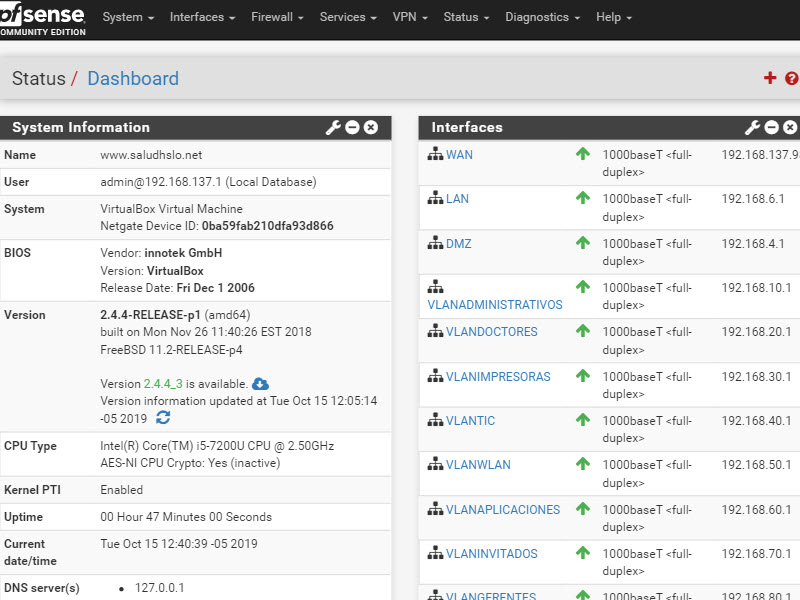Click the DNS server entry 127.0.0.1
This screenshot has width=800, height=600.
[159, 587]
